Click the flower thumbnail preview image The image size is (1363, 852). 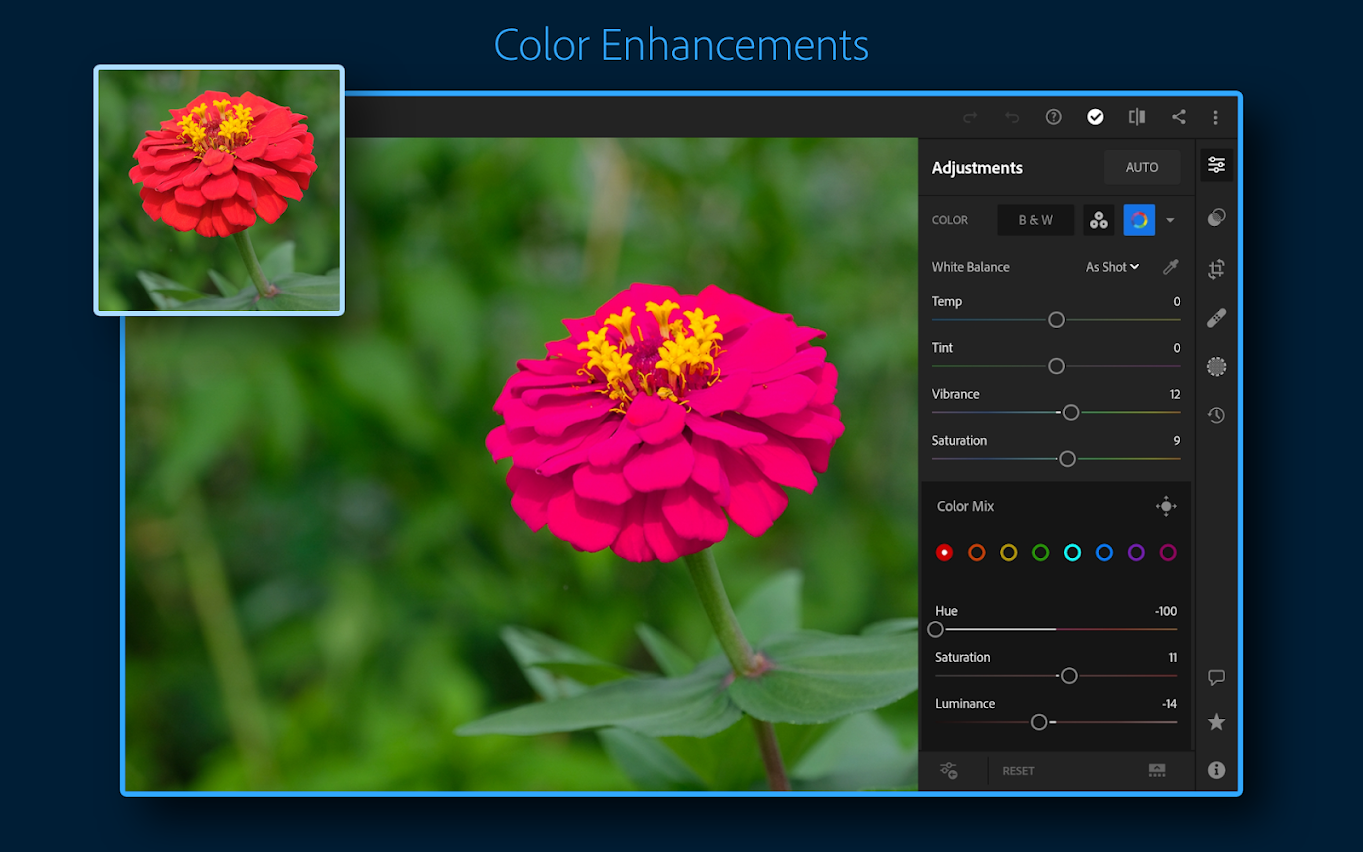click(x=218, y=190)
